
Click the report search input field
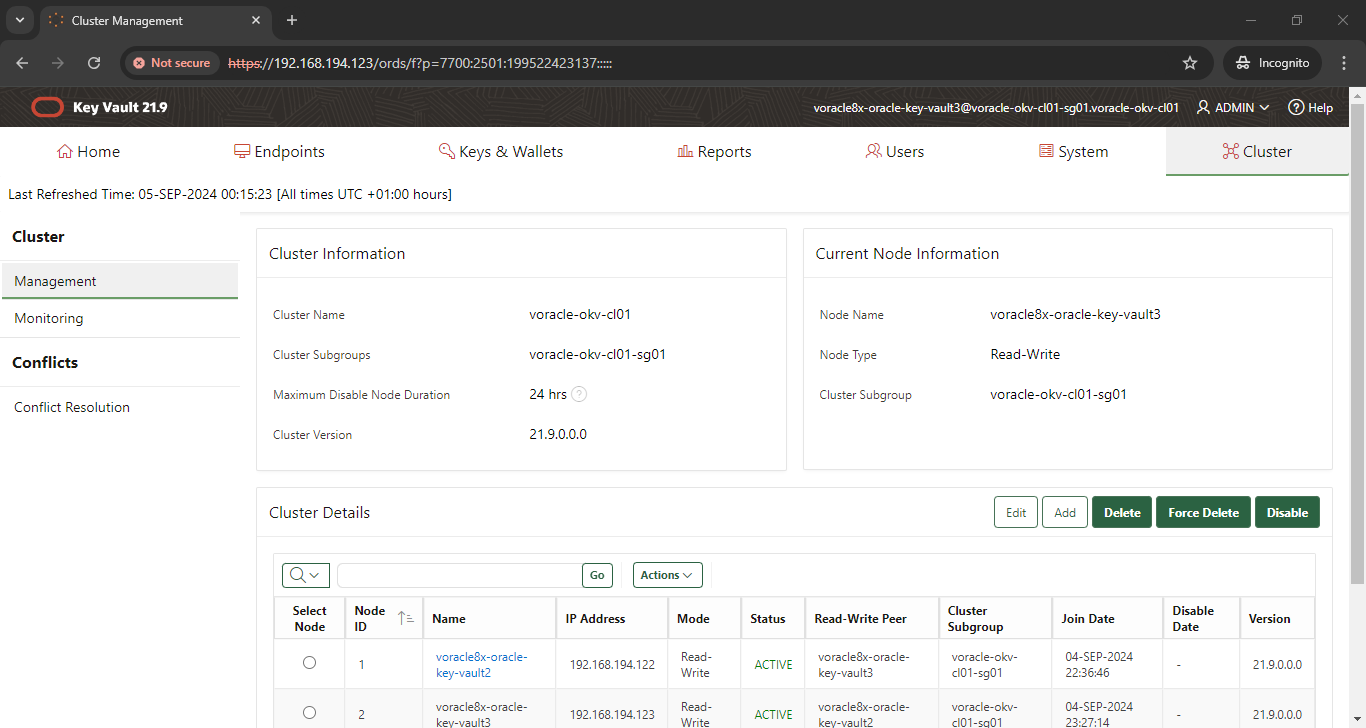(x=460, y=575)
